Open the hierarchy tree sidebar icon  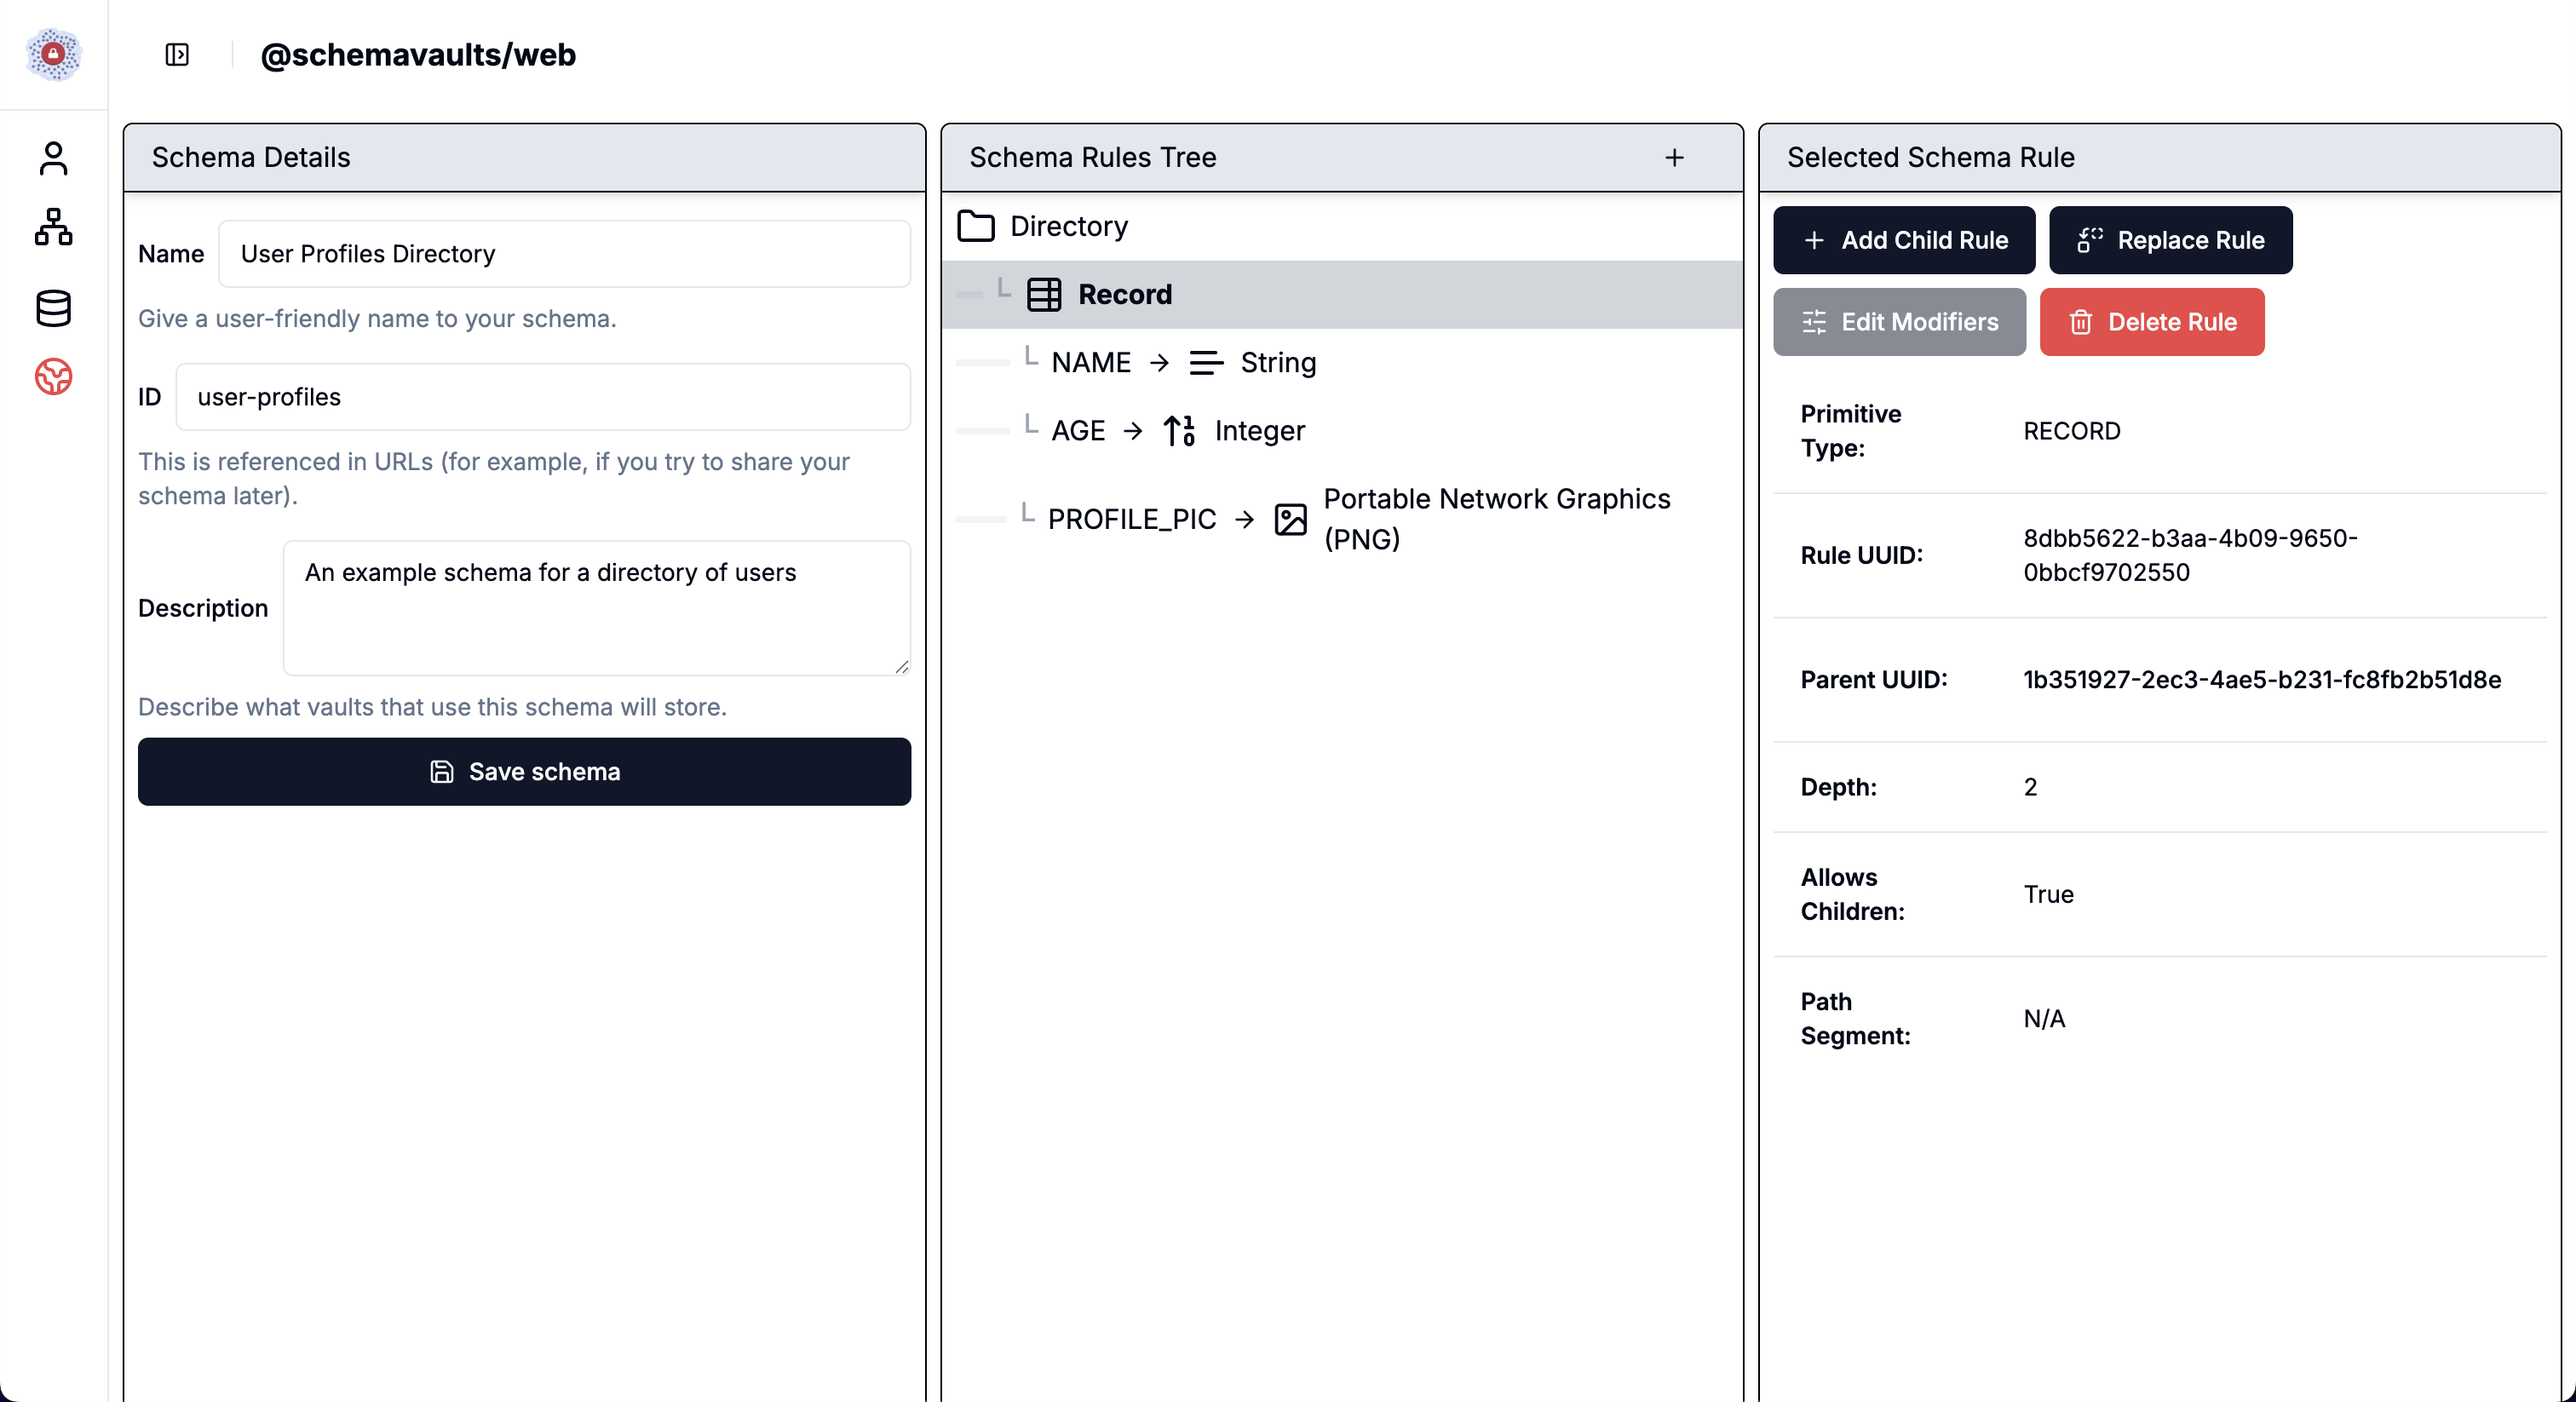point(53,227)
